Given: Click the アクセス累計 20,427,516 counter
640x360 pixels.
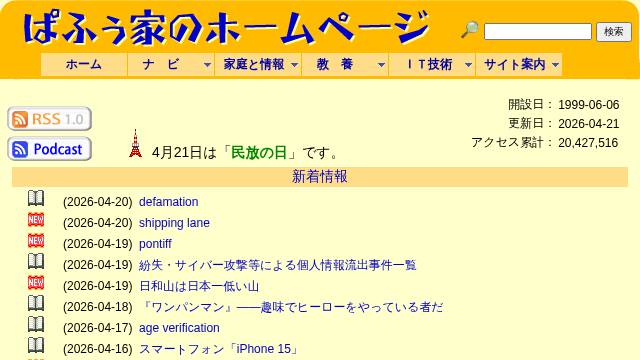Looking at the screenshot, I should click(545, 142).
